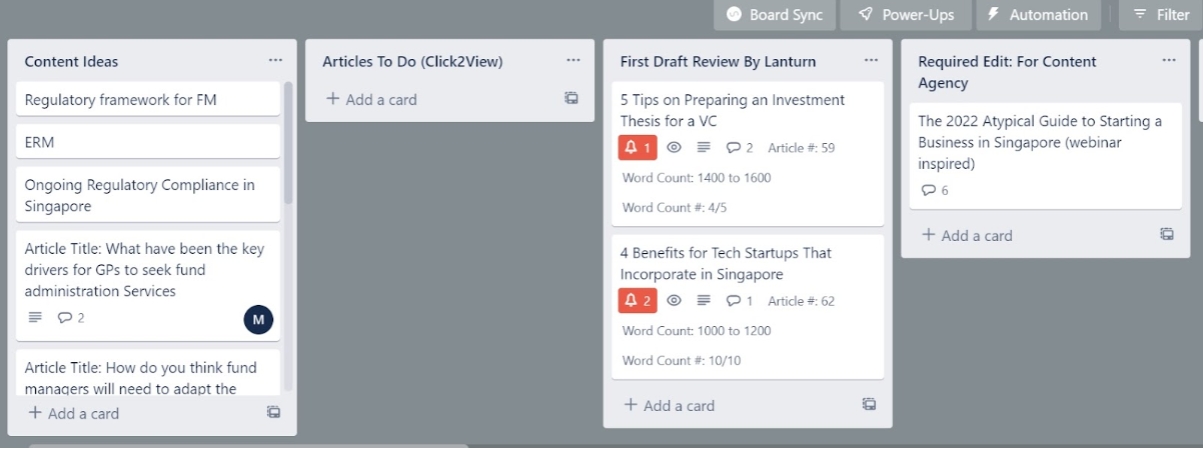Click watch eye icon on Article 59 card

click(x=674, y=148)
